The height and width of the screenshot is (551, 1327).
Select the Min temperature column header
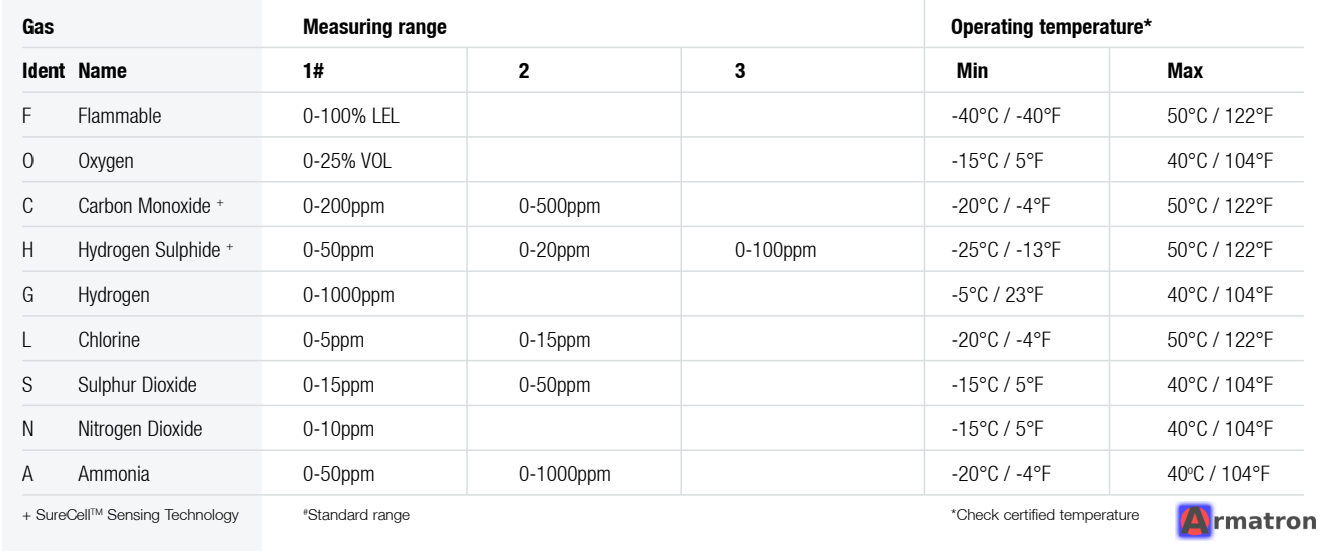tap(972, 72)
